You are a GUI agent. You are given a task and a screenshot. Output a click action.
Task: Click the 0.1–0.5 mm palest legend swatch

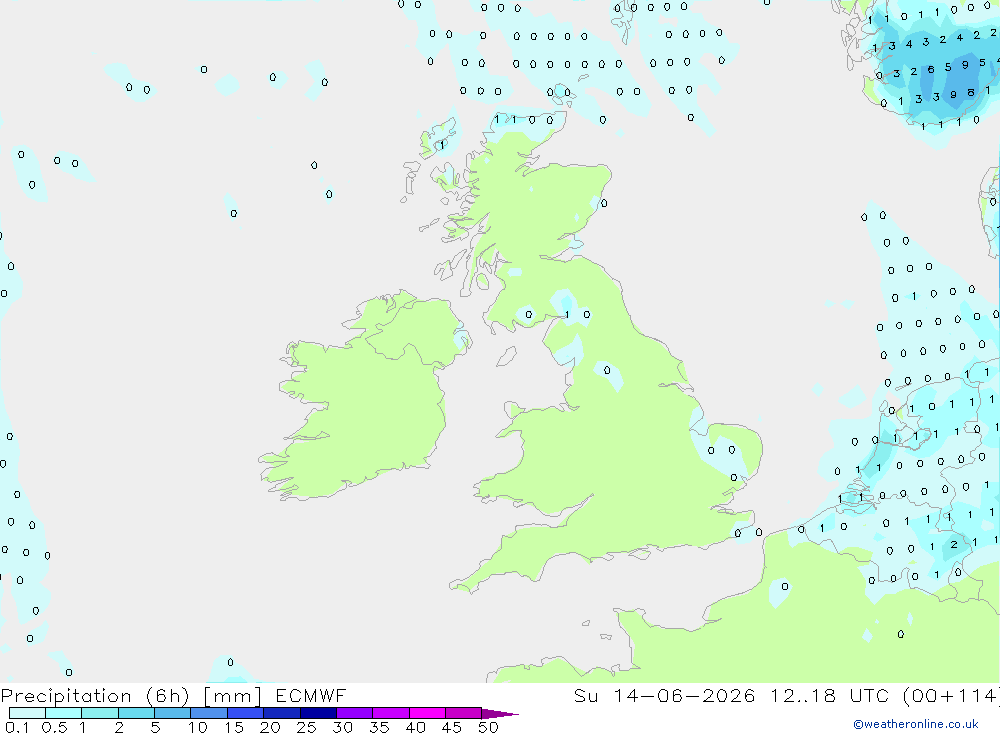click(x=27, y=713)
